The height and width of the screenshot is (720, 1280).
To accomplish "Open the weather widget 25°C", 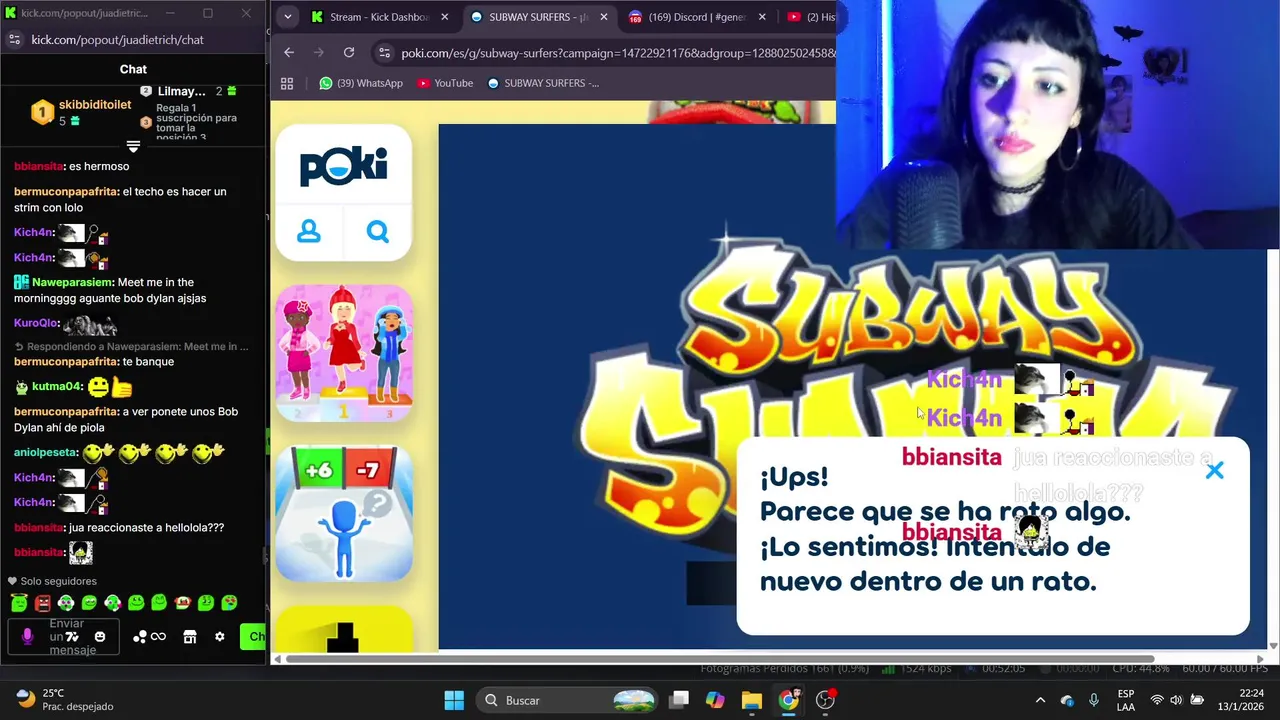I will tap(65, 700).
